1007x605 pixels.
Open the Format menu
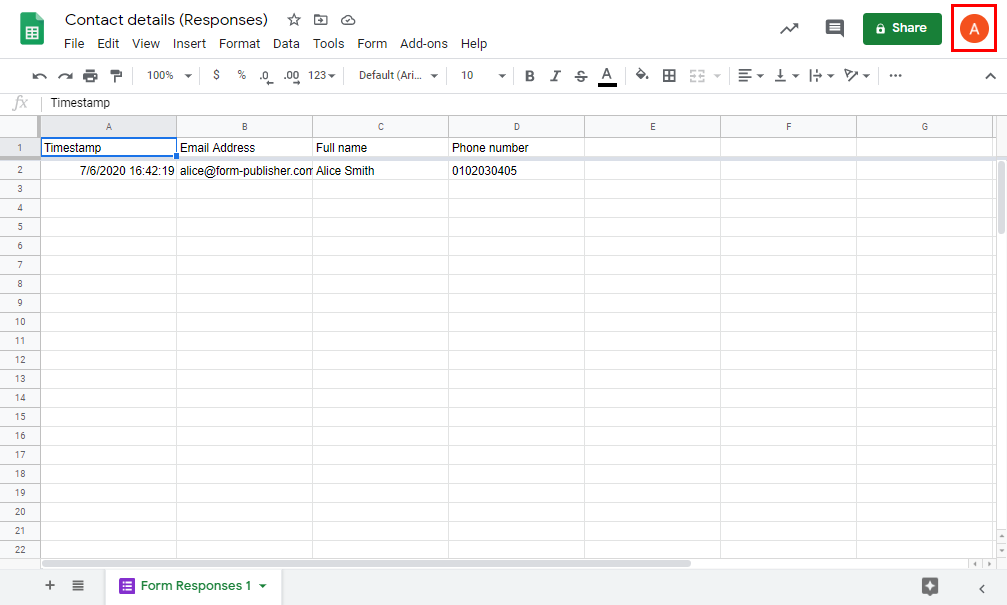pyautogui.click(x=240, y=44)
